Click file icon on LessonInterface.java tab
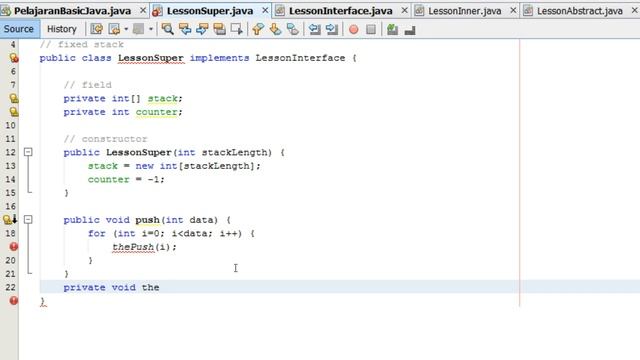 click(x=280, y=11)
